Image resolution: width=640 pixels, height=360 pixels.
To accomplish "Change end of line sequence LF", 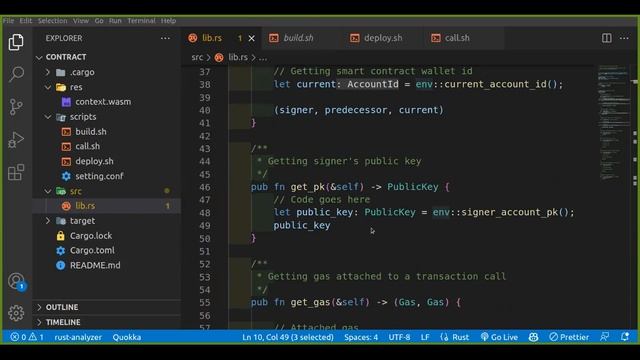I will click(x=425, y=337).
